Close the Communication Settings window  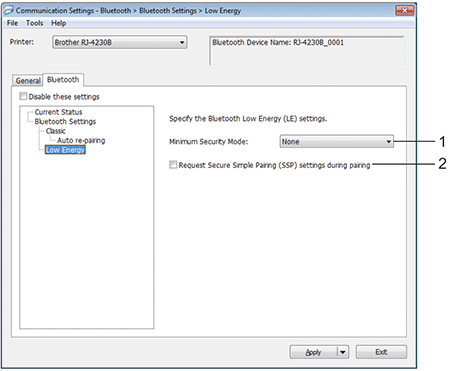[404, 10]
